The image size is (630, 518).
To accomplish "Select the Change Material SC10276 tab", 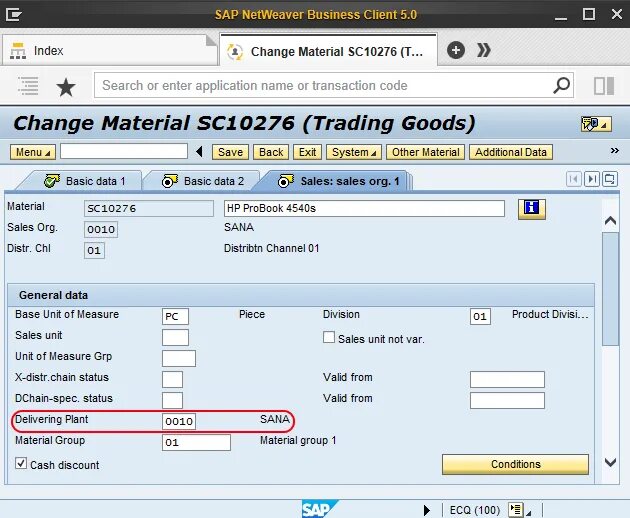I will pos(328,51).
